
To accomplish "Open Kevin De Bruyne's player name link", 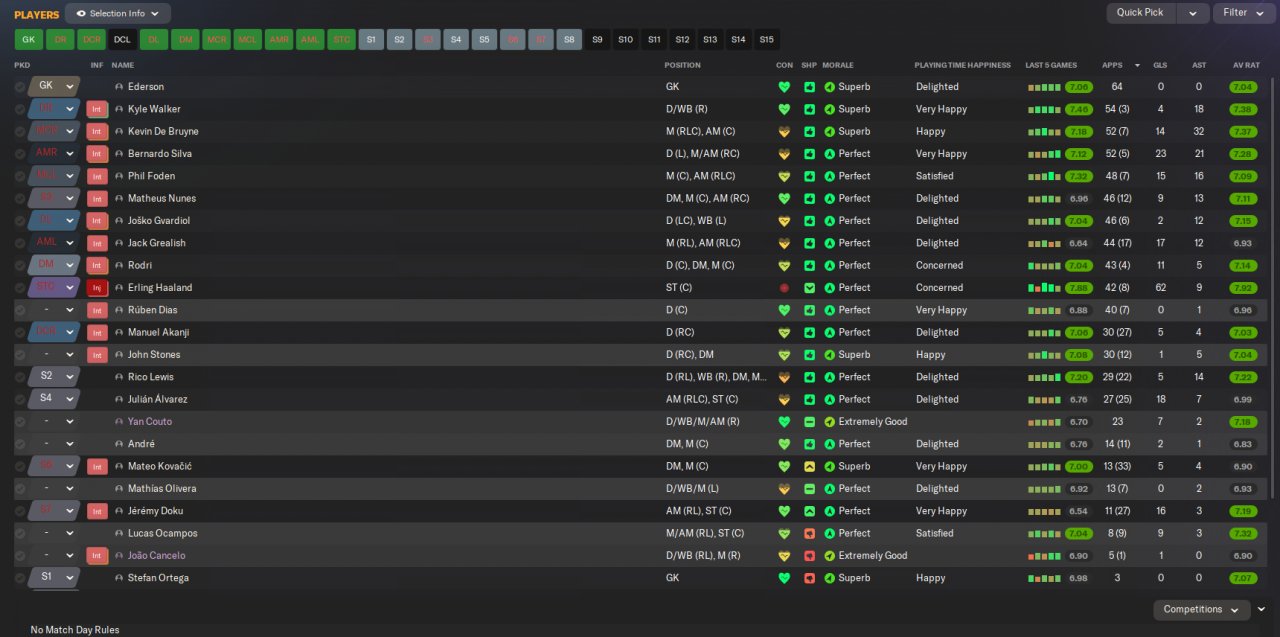I will 163,132.
